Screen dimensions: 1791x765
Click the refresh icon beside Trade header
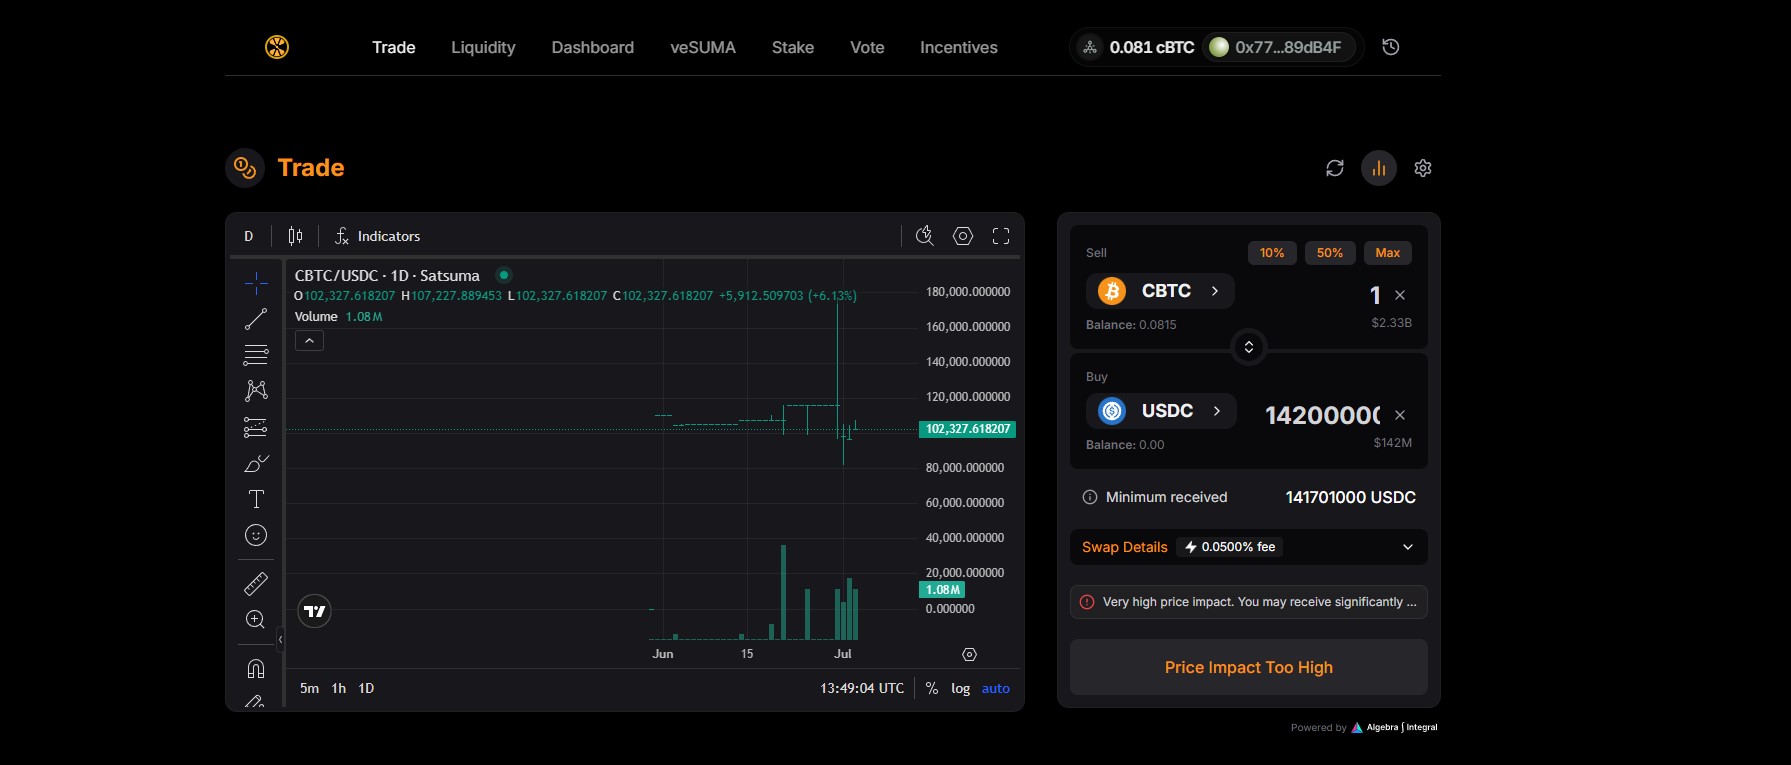(1334, 168)
